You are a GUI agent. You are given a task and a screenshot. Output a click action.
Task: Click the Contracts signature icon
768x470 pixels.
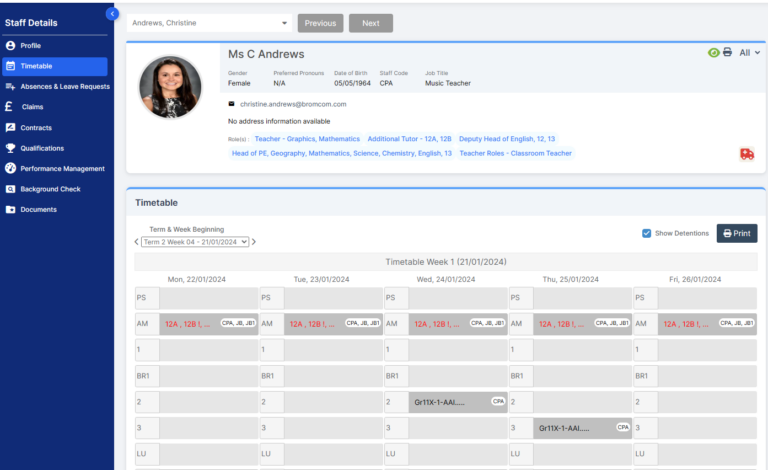(10, 128)
